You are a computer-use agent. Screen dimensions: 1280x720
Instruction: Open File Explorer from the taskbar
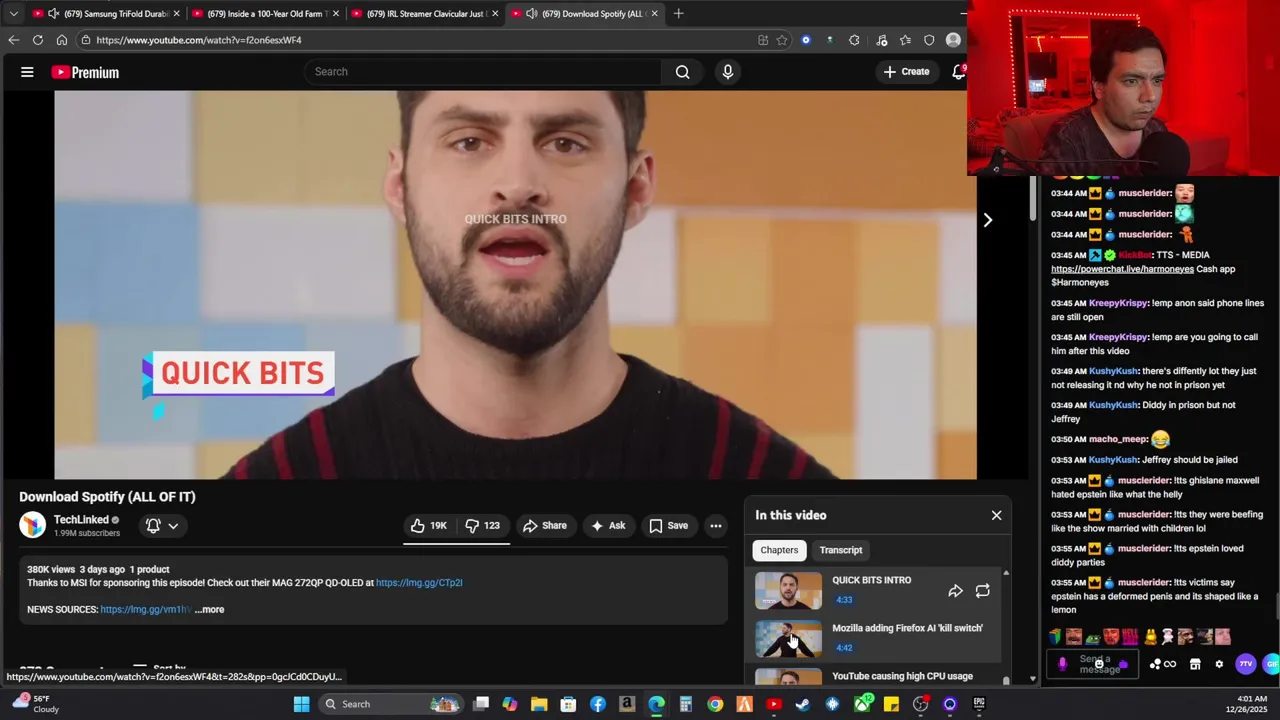[x=539, y=704]
